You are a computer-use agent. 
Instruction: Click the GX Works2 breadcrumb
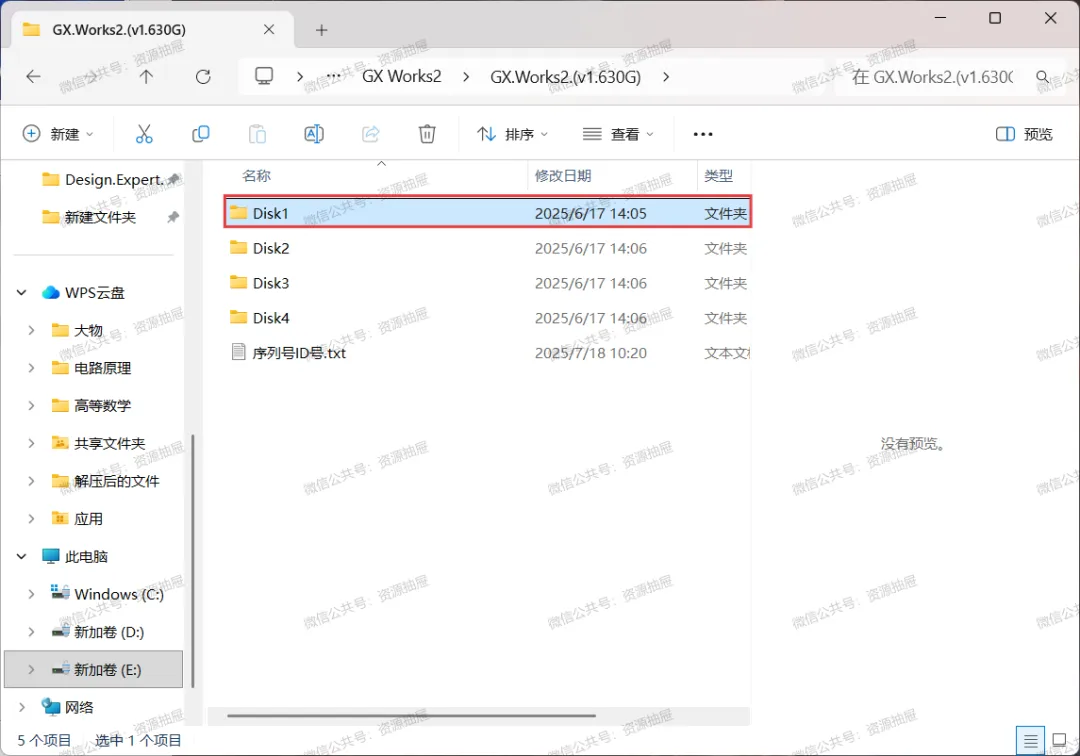click(402, 76)
